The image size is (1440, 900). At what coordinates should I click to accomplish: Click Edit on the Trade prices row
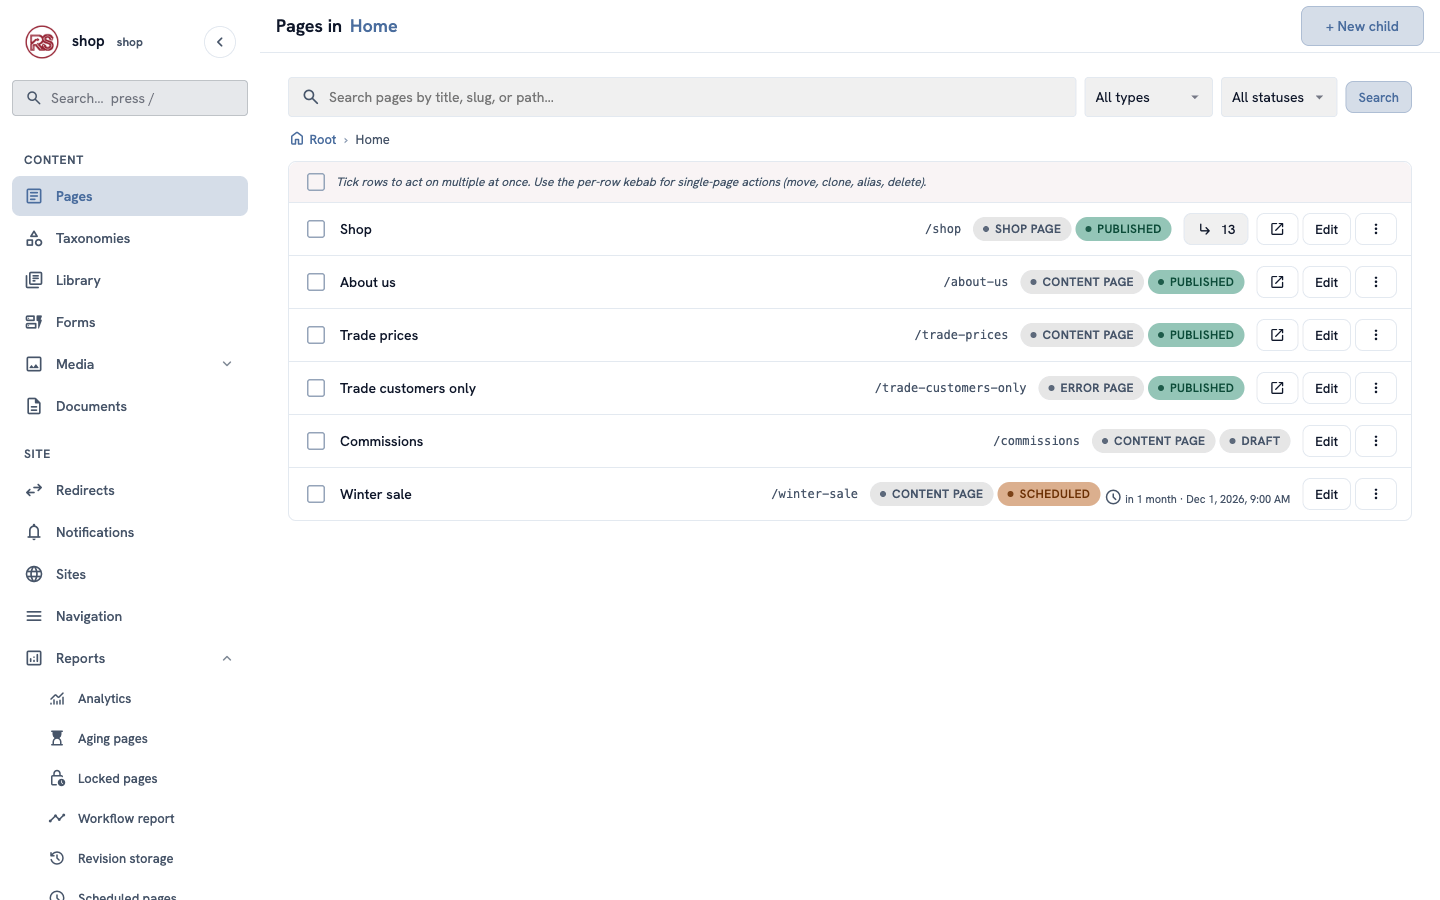point(1326,335)
